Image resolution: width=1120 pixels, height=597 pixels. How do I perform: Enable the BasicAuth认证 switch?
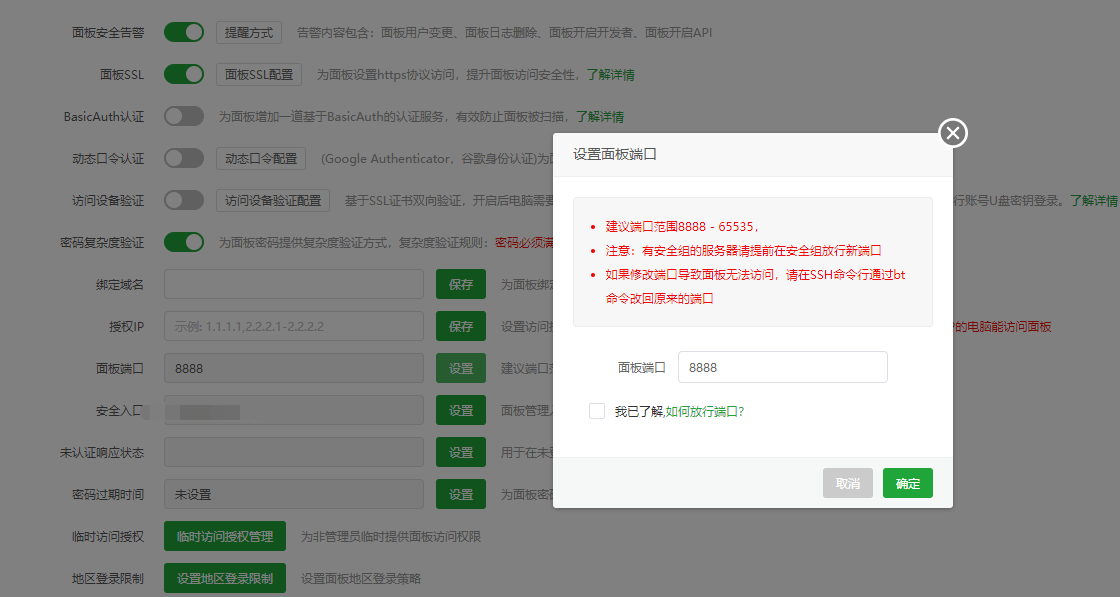coord(184,116)
